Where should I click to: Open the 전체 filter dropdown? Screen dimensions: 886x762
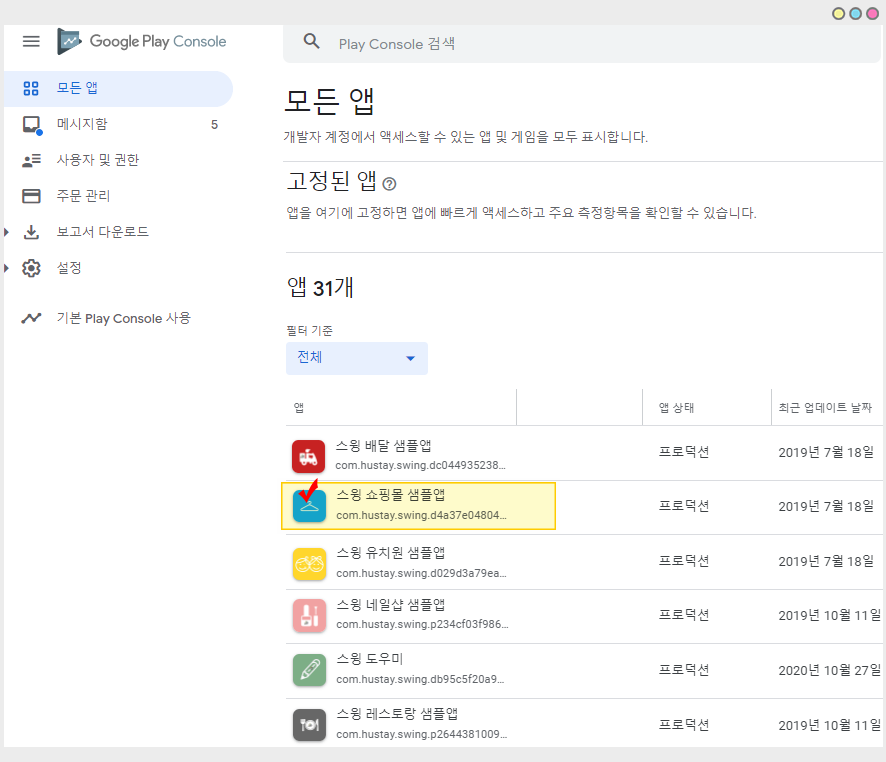356,358
